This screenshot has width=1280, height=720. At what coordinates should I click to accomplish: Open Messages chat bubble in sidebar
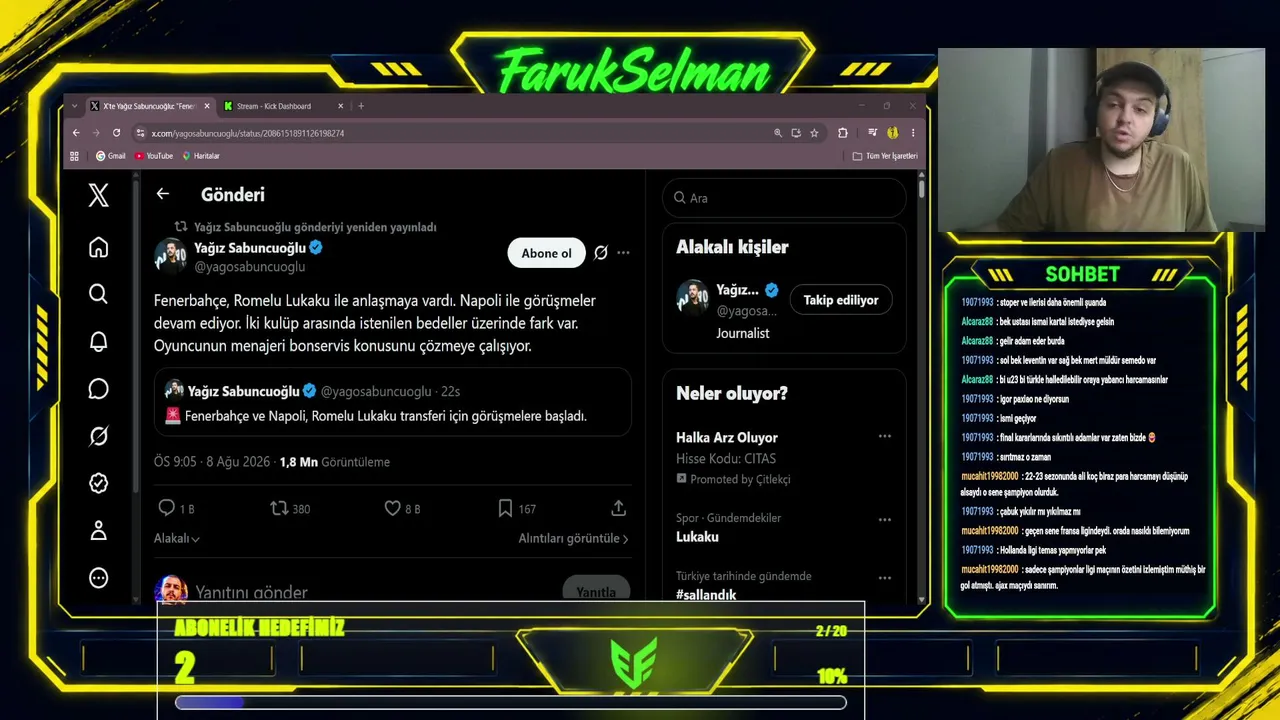(x=98, y=389)
